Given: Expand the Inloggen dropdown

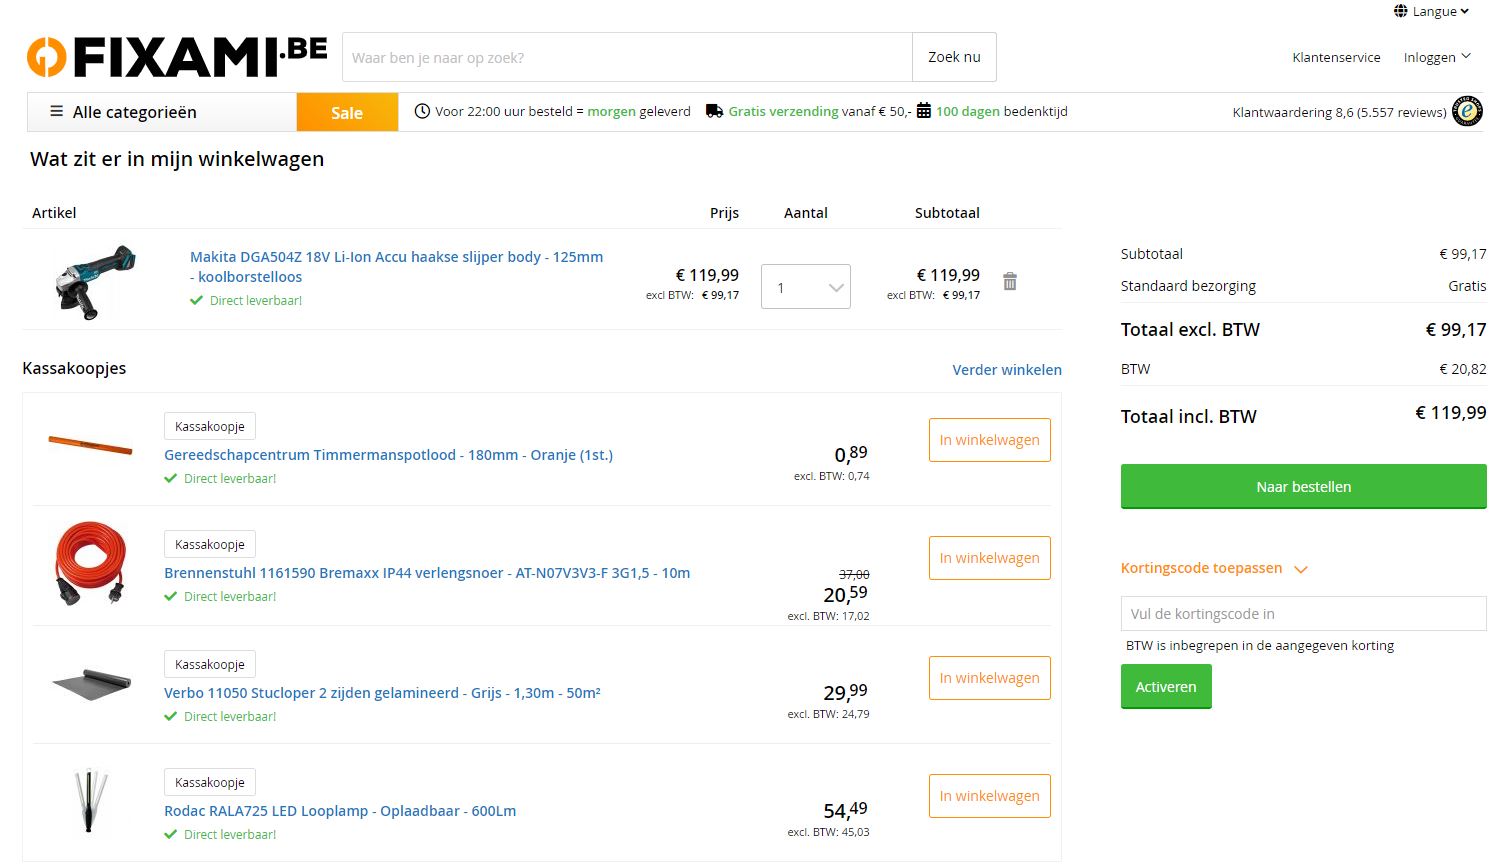Looking at the screenshot, I should 1437,57.
